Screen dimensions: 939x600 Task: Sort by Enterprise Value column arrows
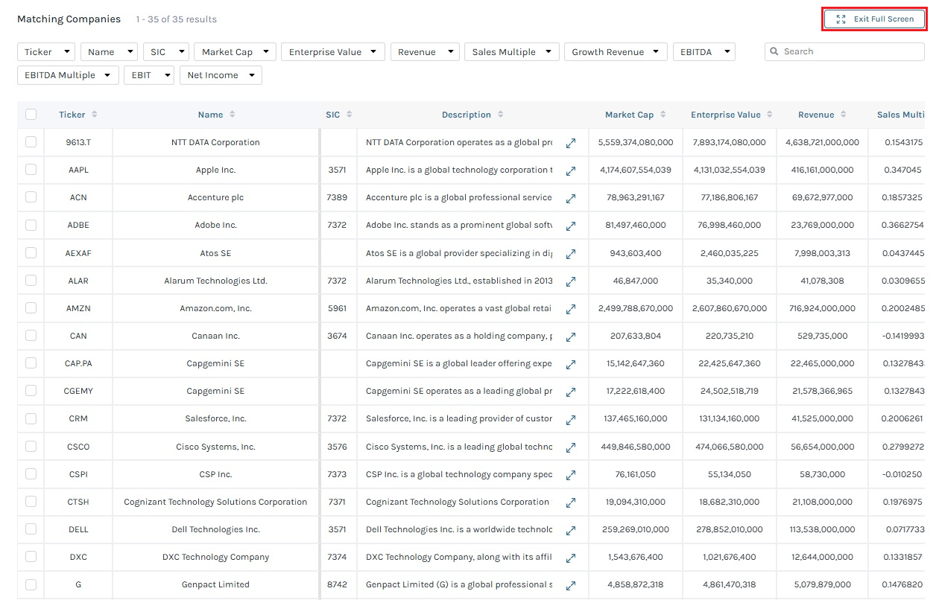[770, 114]
